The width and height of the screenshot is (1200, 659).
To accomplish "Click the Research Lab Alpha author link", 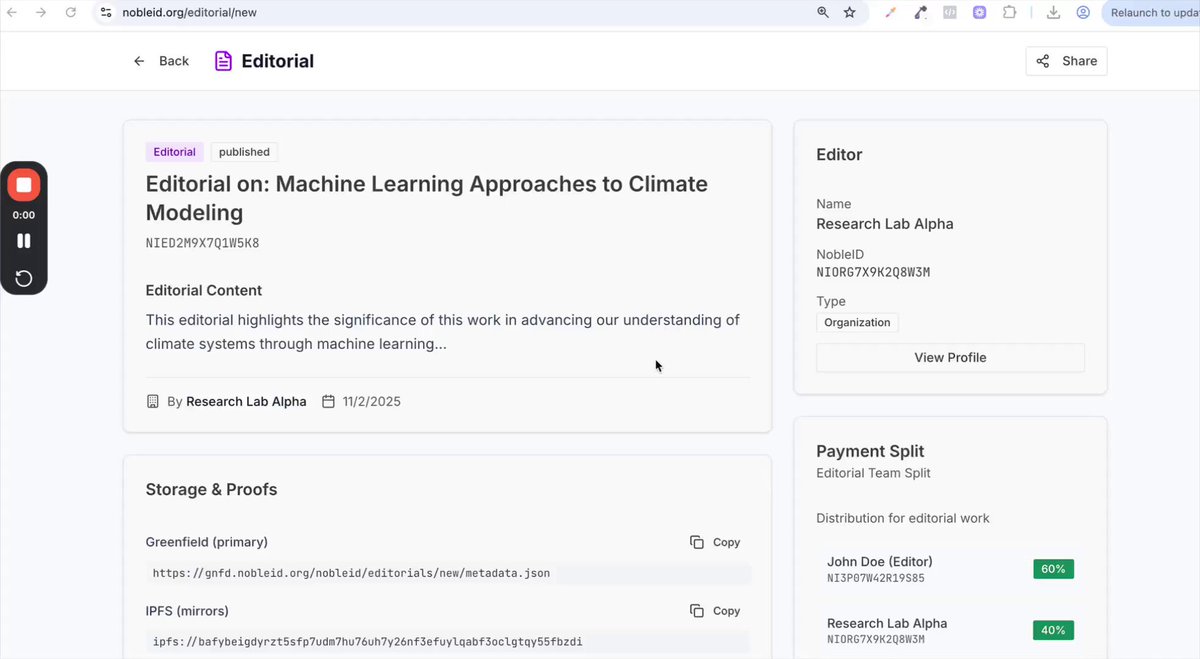I will point(246,402).
